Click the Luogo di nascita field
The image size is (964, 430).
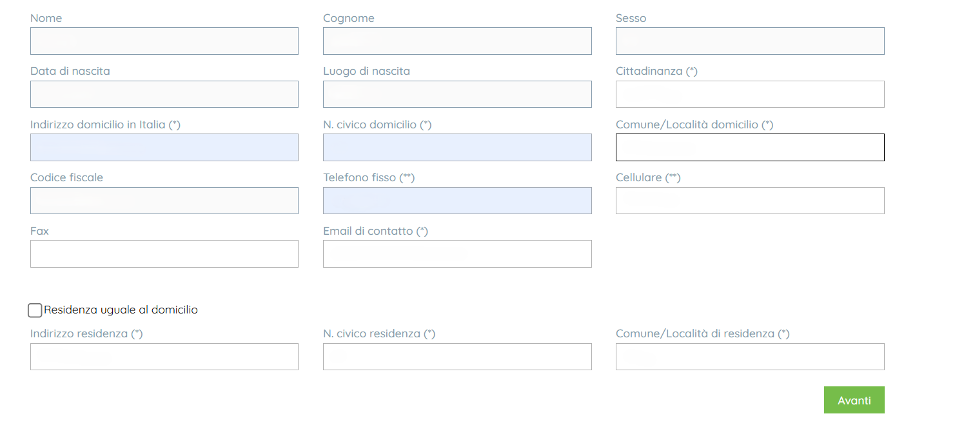(457, 94)
